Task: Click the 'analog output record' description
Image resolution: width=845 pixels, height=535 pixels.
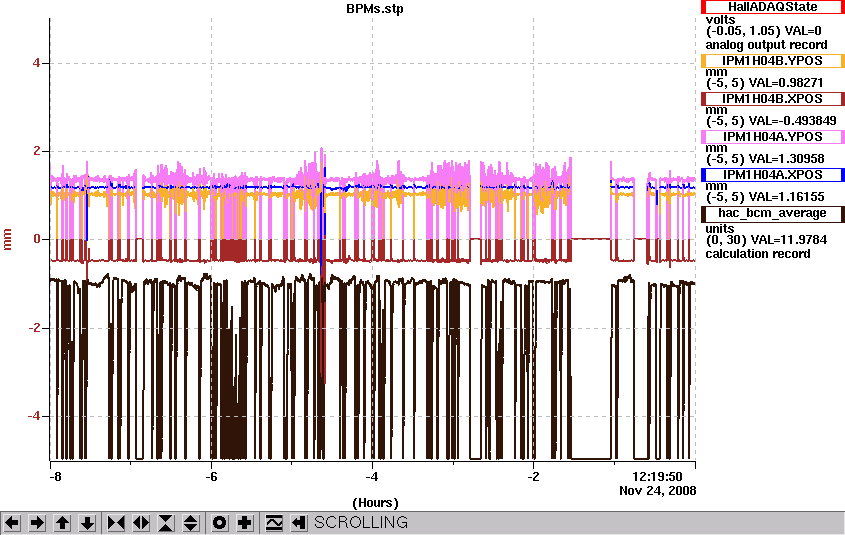Action: [x=766, y=45]
